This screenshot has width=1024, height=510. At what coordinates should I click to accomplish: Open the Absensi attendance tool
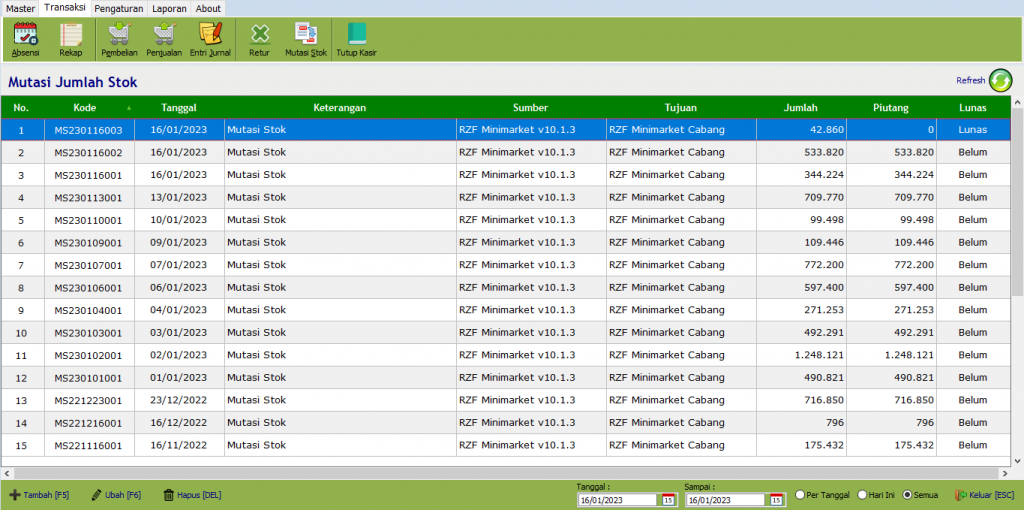click(x=25, y=39)
